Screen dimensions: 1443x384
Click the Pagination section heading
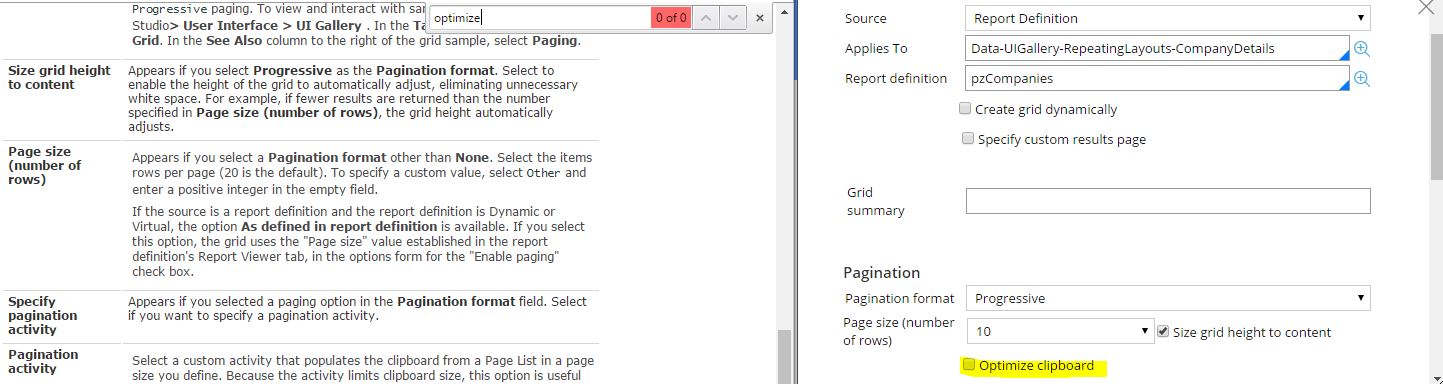[x=882, y=273]
